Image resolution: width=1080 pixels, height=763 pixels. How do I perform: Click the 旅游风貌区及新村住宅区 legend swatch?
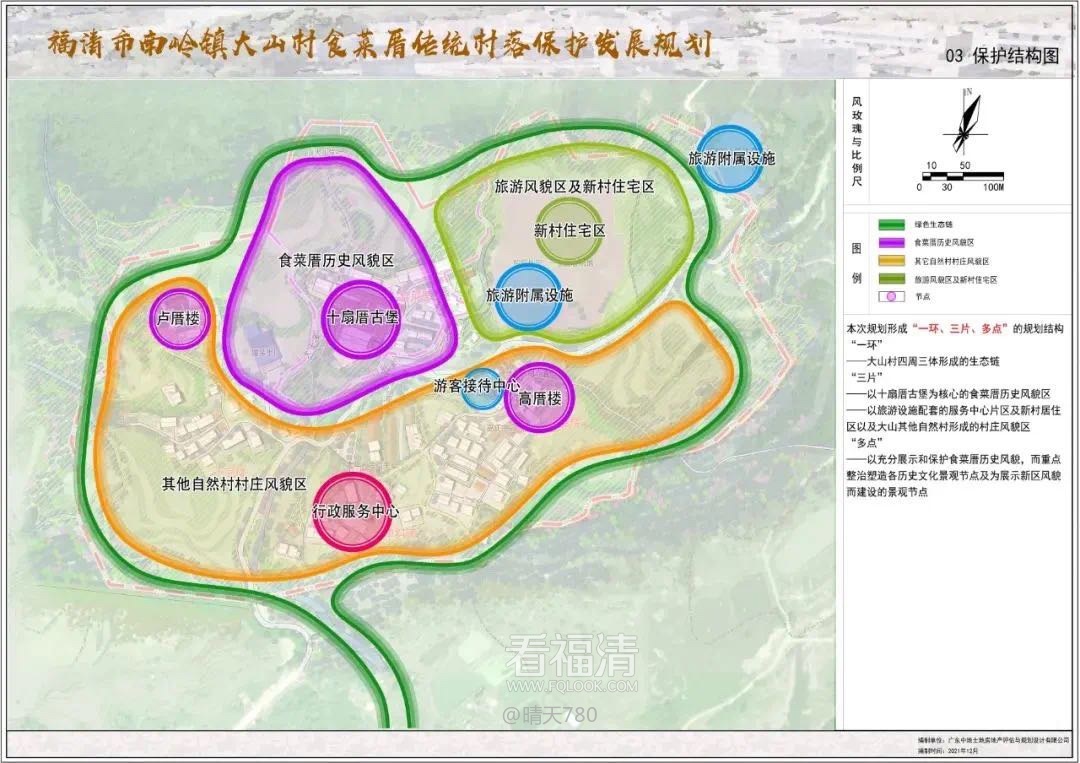(x=883, y=280)
